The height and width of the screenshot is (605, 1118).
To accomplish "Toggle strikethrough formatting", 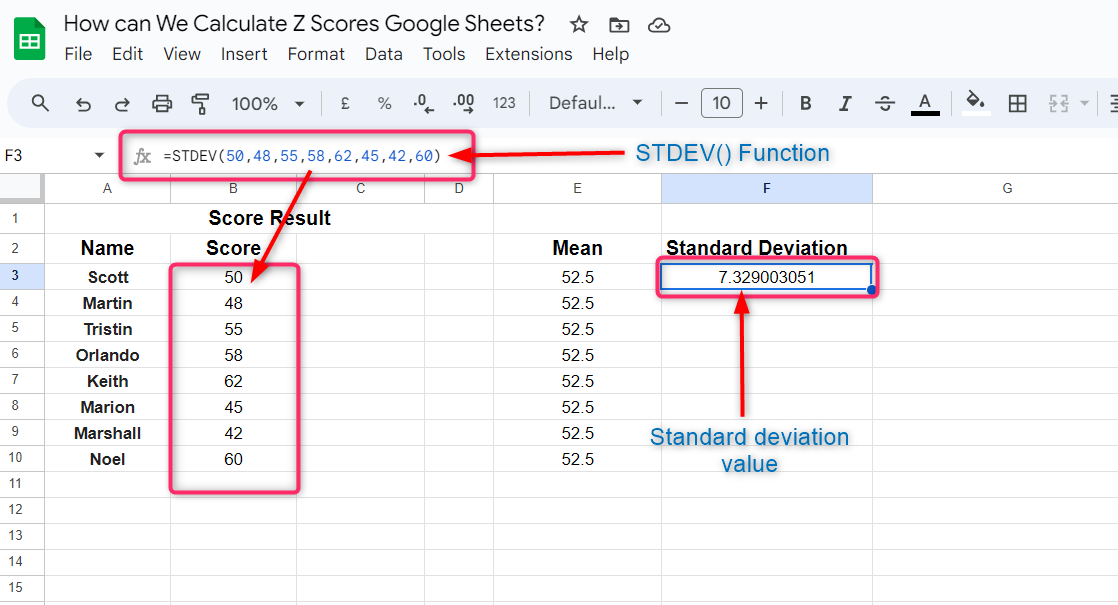I will tap(885, 103).
